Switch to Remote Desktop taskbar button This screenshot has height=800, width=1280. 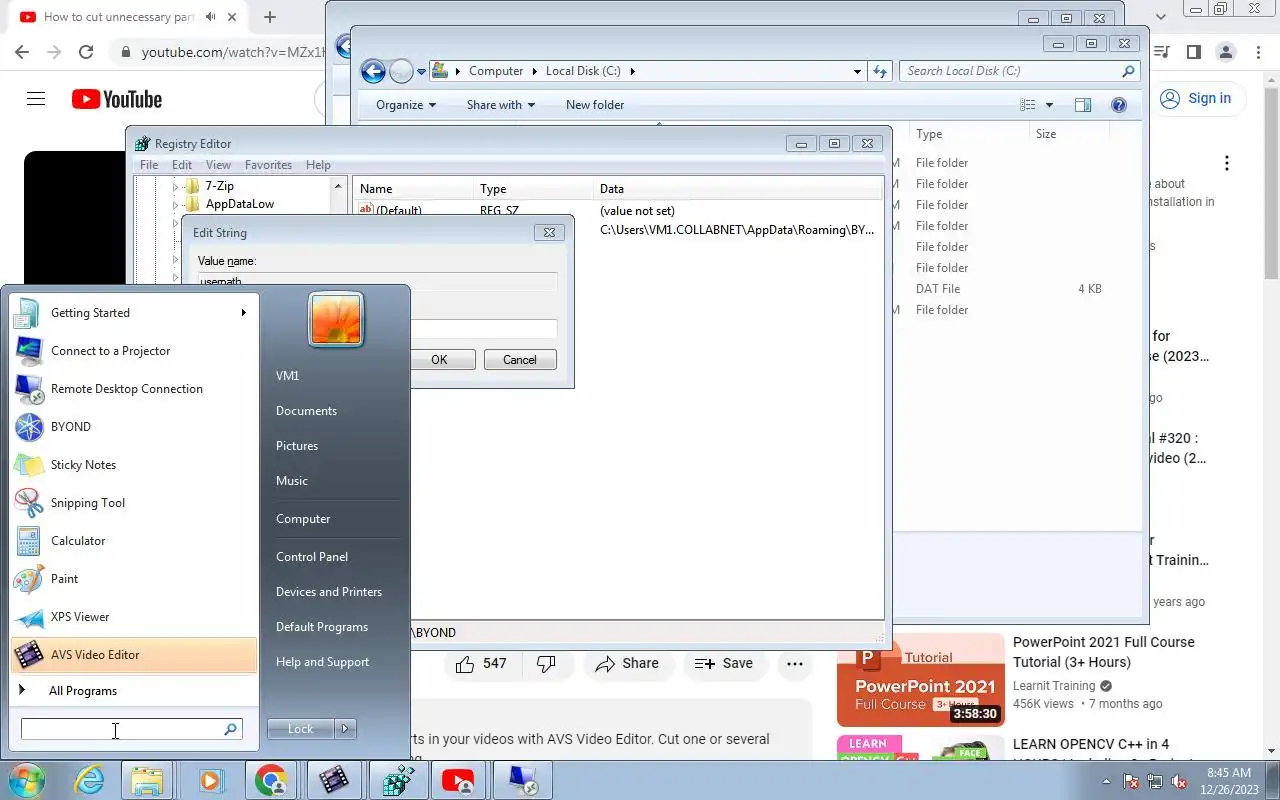[x=520, y=780]
